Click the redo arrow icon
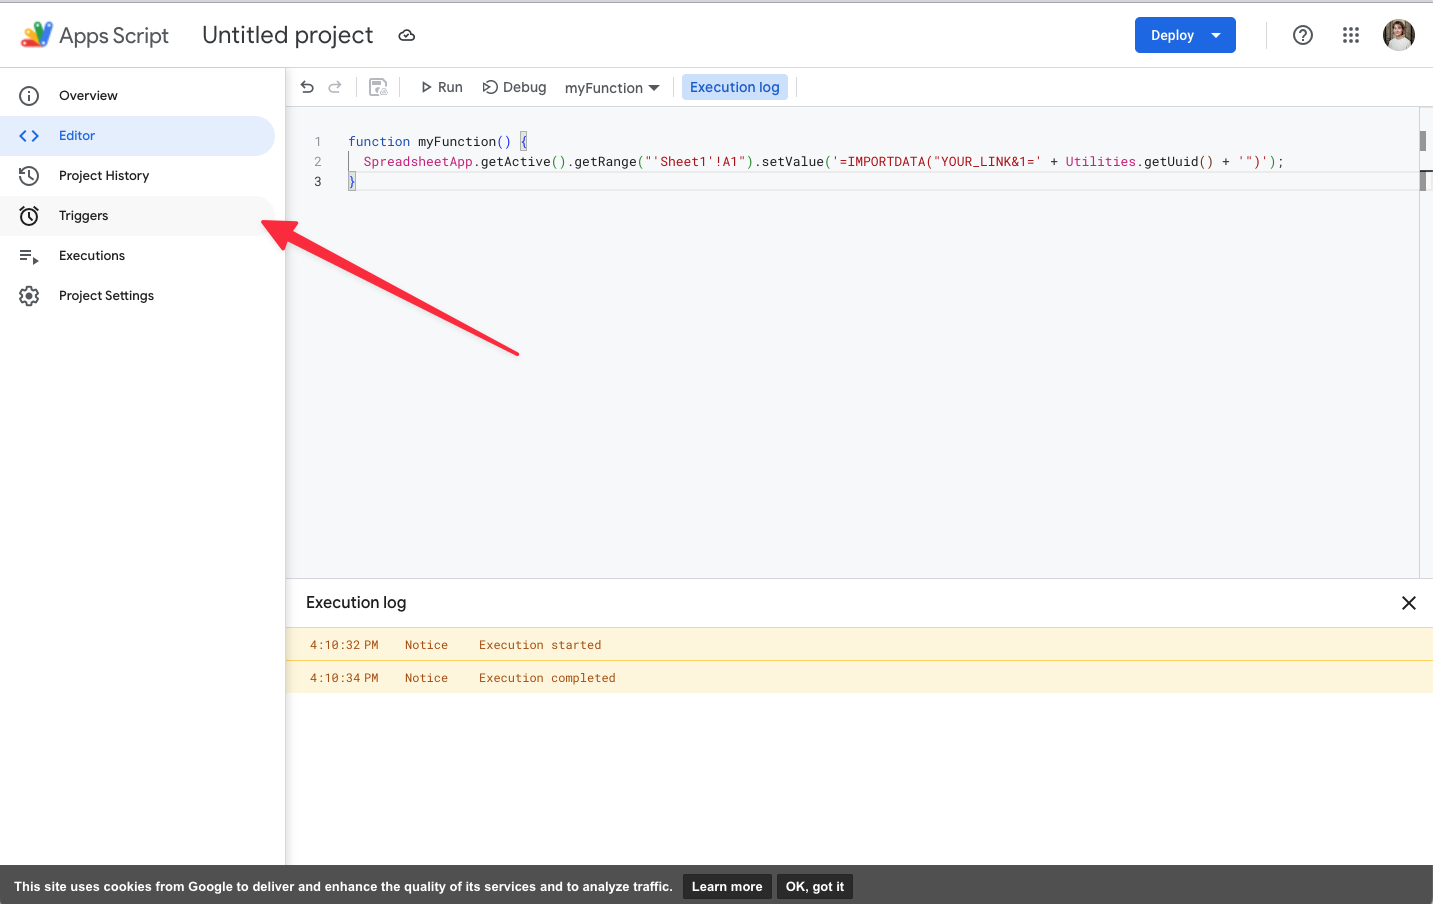This screenshot has width=1433, height=904. (x=335, y=87)
